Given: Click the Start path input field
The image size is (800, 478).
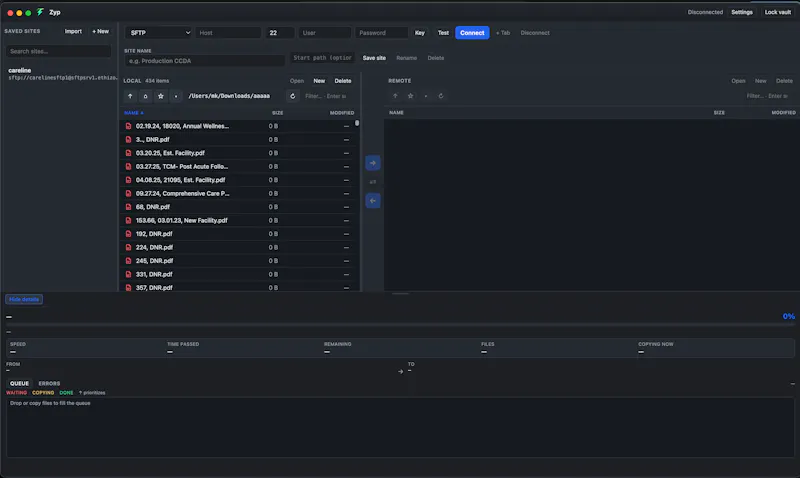Looking at the screenshot, I should (x=322, y=58).
